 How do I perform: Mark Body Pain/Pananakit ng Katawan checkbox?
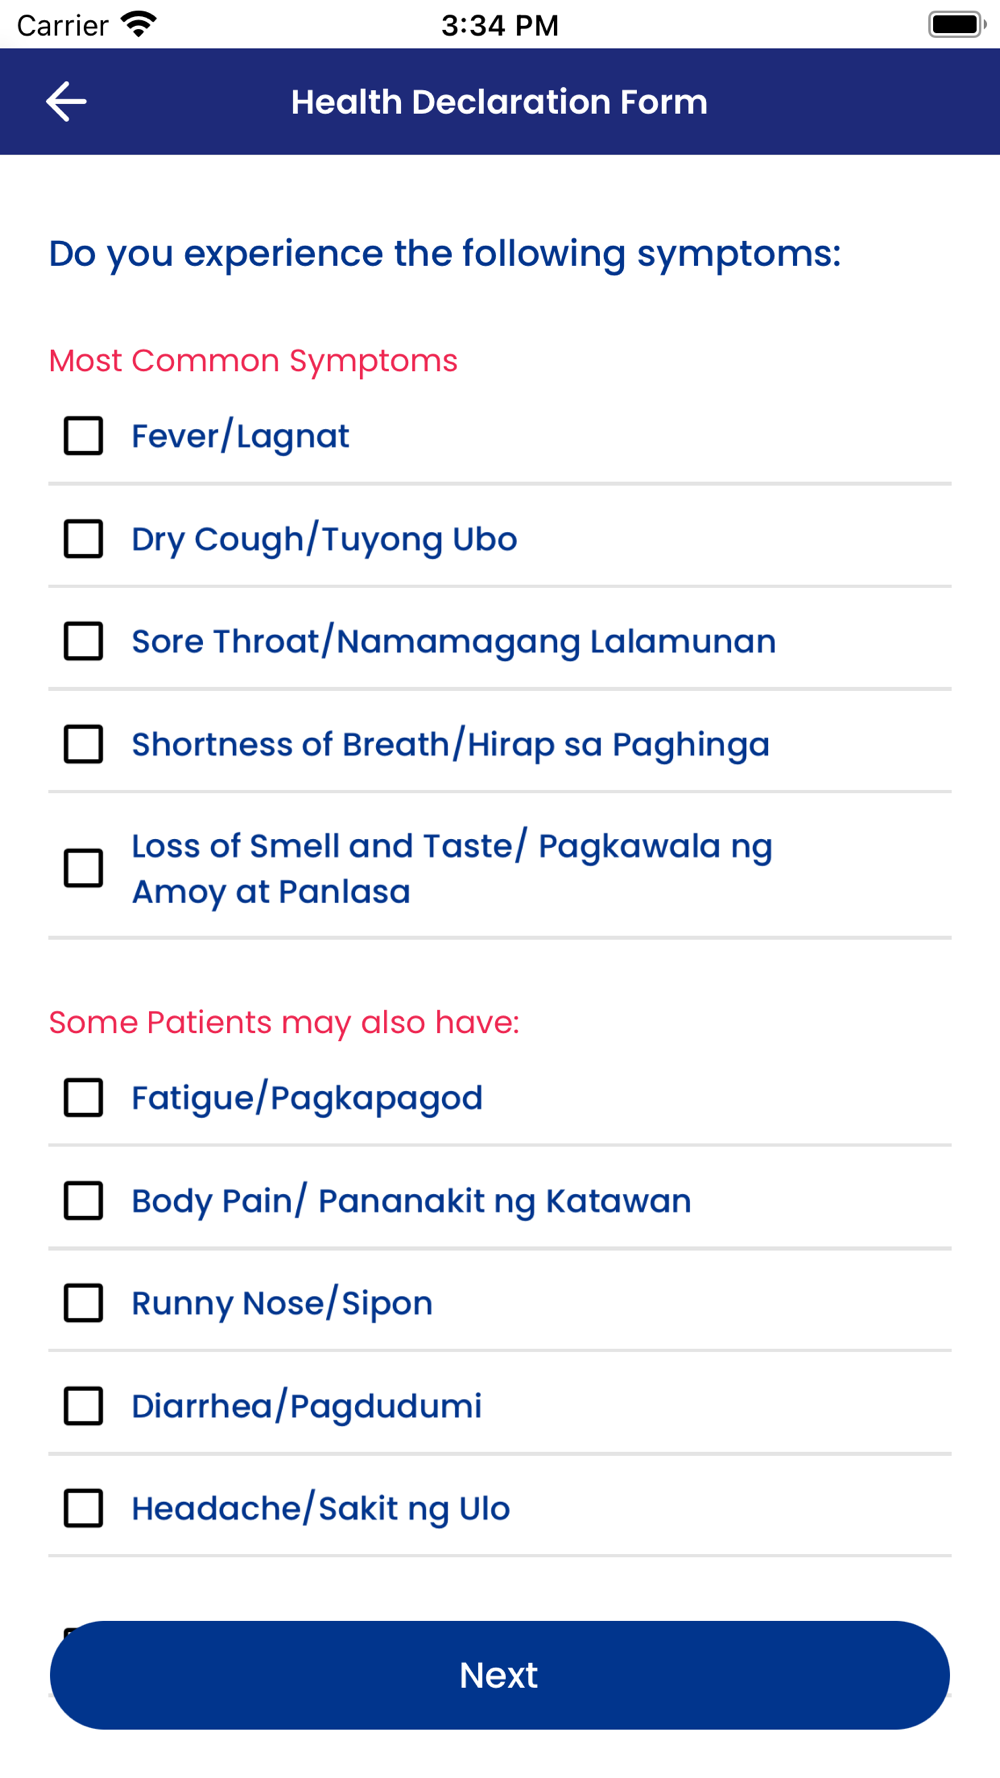pos(84,1201)
